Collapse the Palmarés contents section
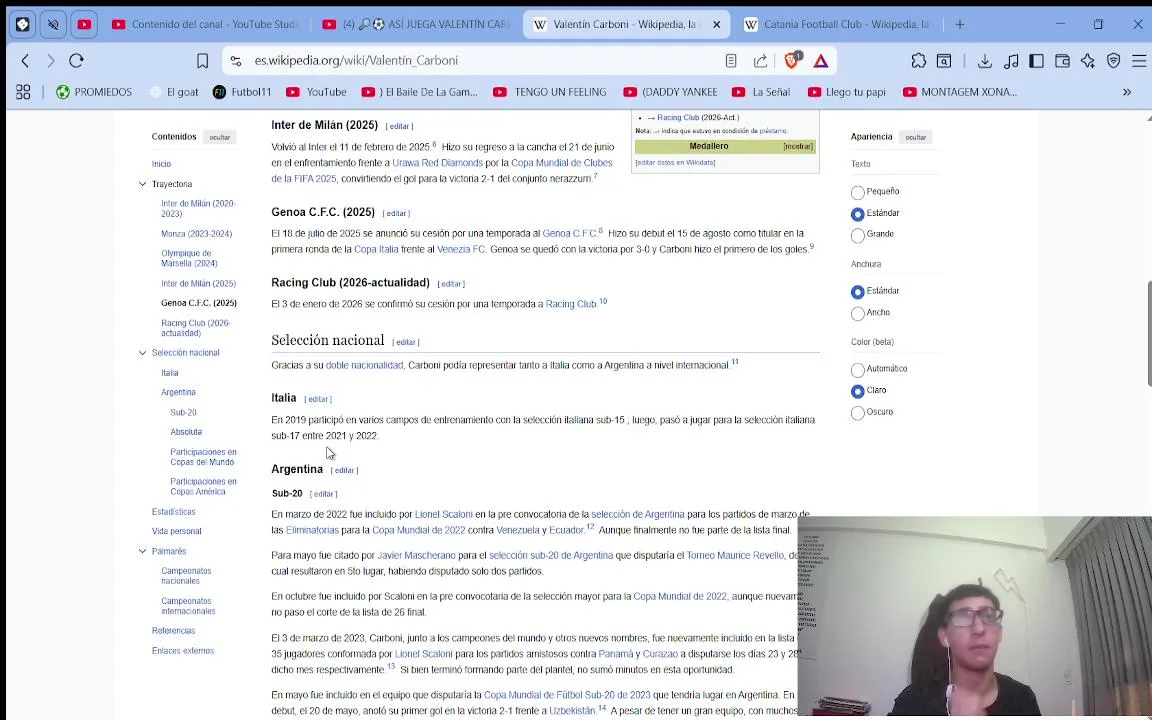Image resolution: width=1152 pixels, height=720 pixels. tap(143, 551)
